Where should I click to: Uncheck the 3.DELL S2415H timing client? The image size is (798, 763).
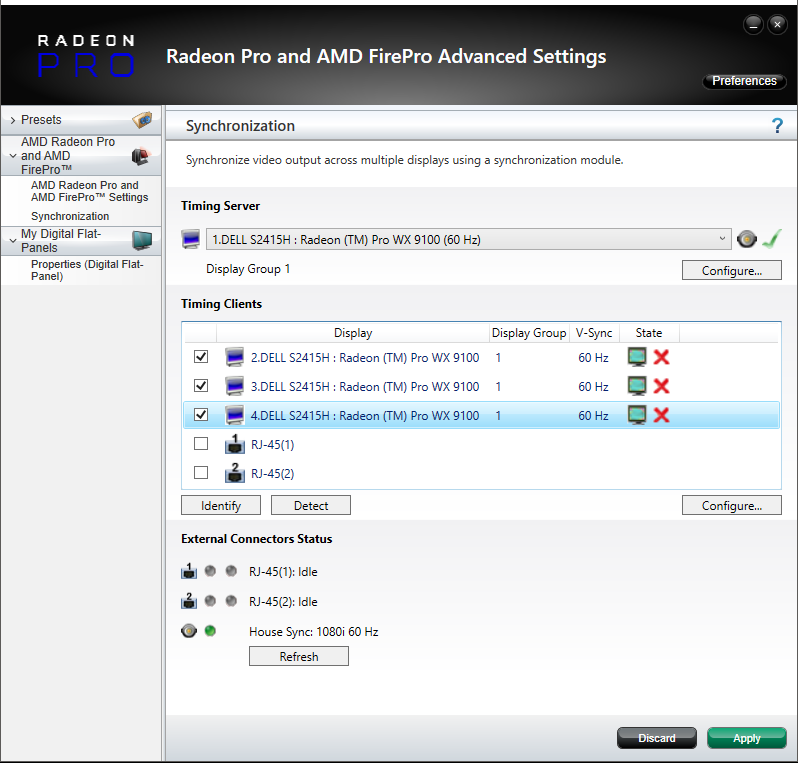coord(201,386)
